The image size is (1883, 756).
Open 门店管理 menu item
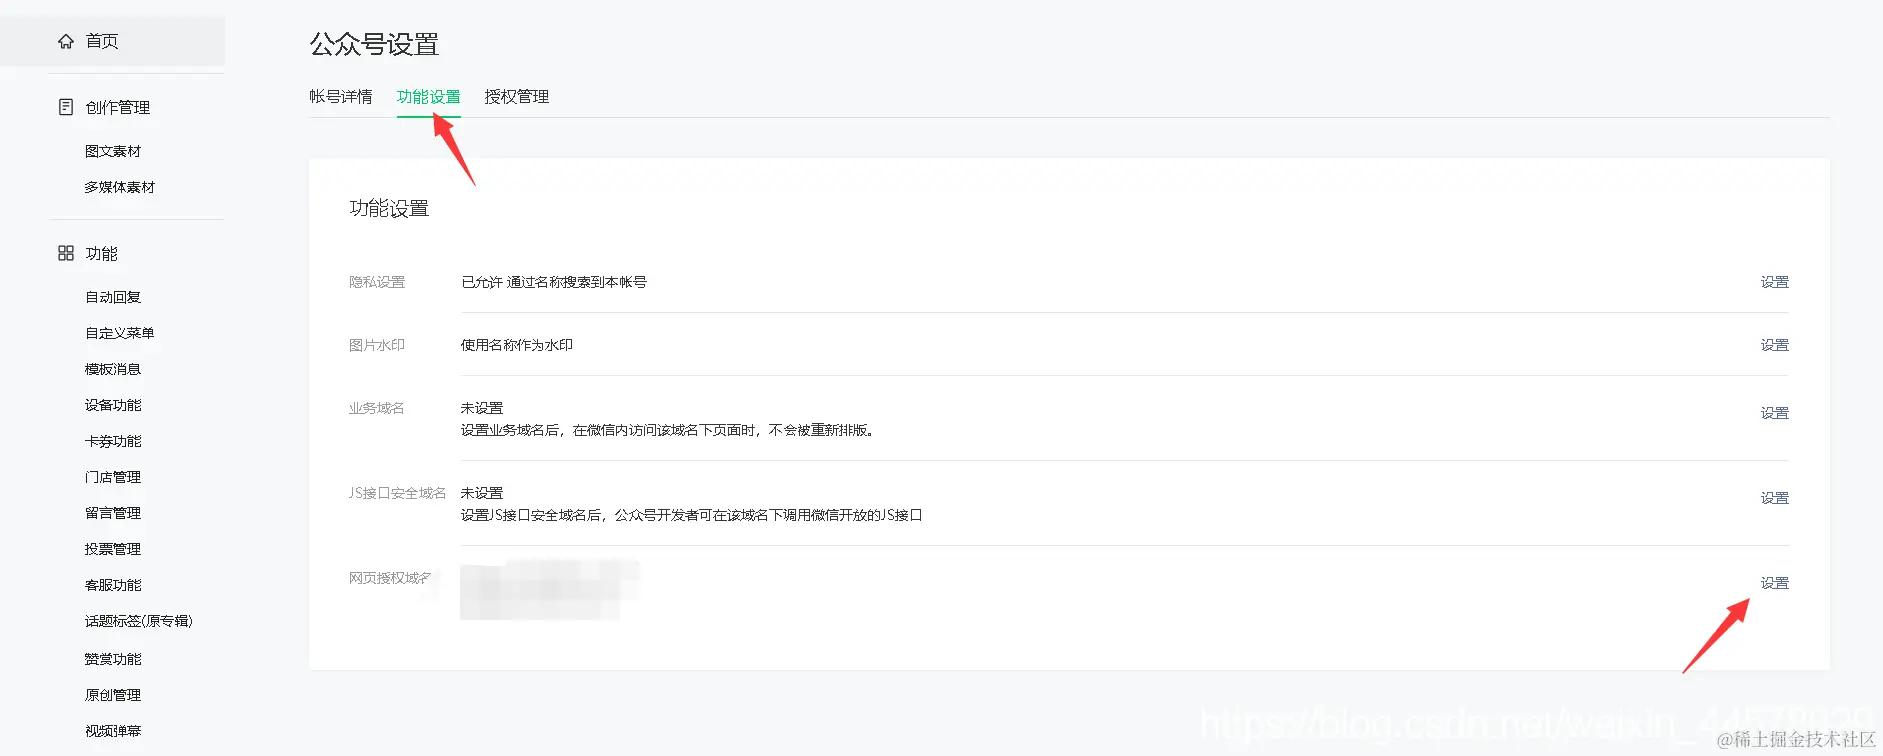pos(113,477)
